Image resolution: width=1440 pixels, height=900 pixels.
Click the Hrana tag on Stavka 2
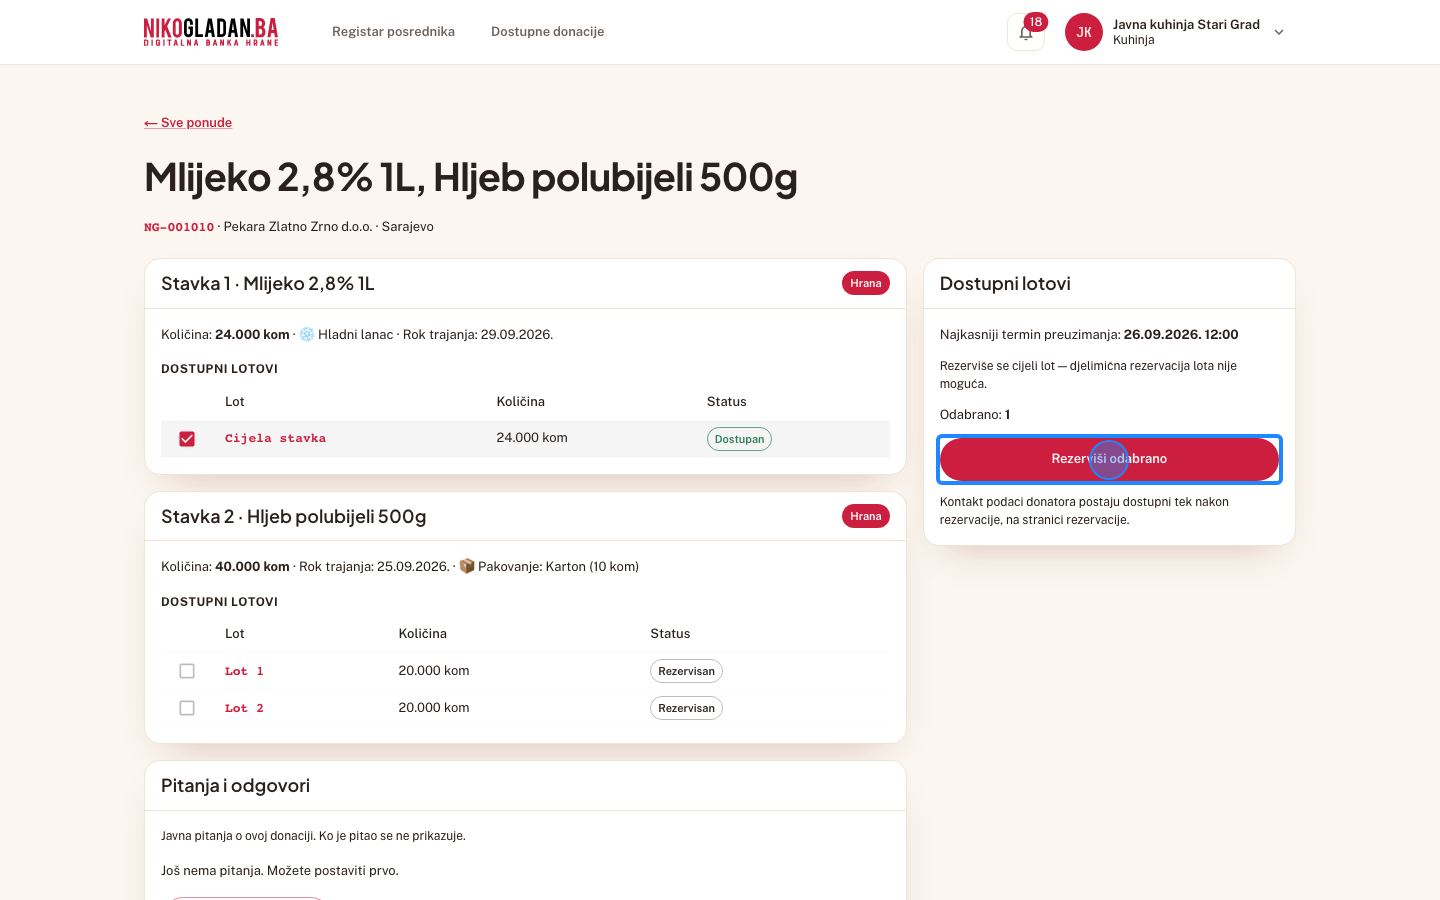pyautogui.click(x=866, y=516)
